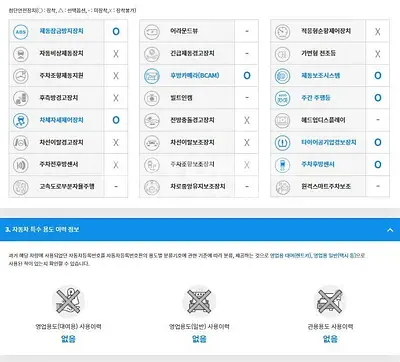
Task: Click the 주차후방센서 rear parking sensor icon
Action: [283, 165]
